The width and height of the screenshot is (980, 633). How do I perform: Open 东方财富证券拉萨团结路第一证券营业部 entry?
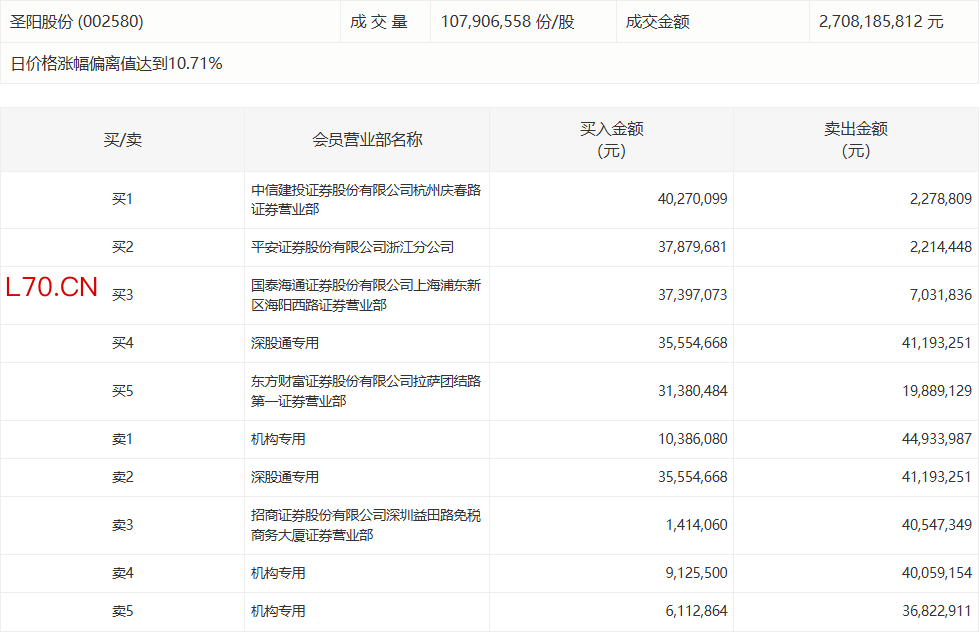click(x=365, y=391)
